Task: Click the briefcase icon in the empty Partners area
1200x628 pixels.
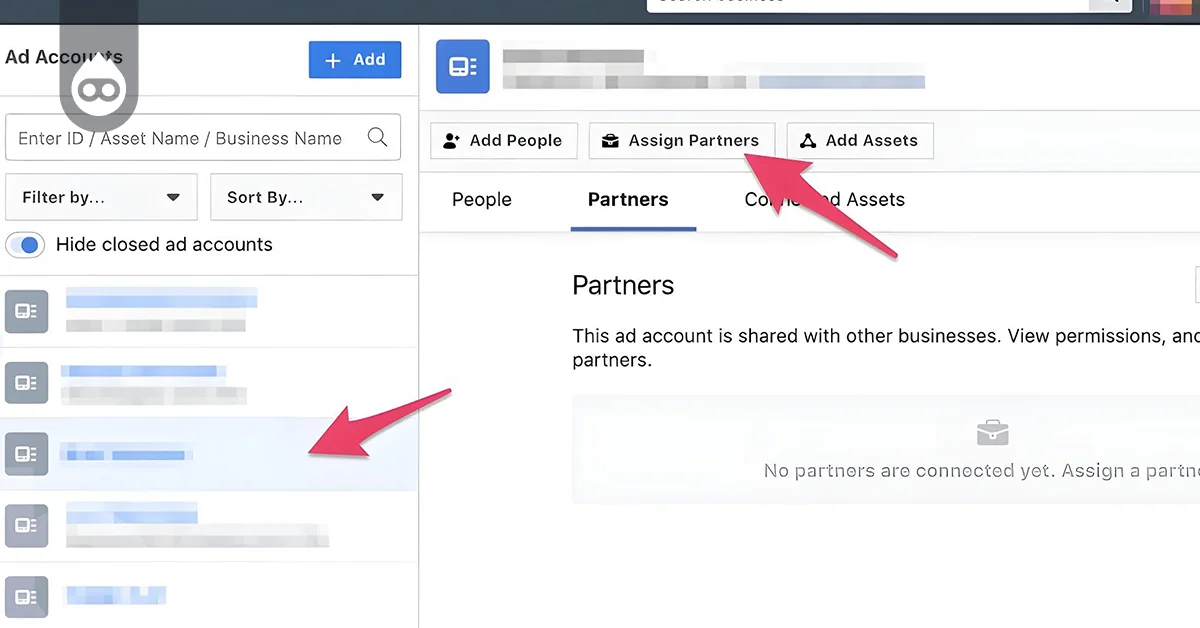Action: click(x=992, y=432)
